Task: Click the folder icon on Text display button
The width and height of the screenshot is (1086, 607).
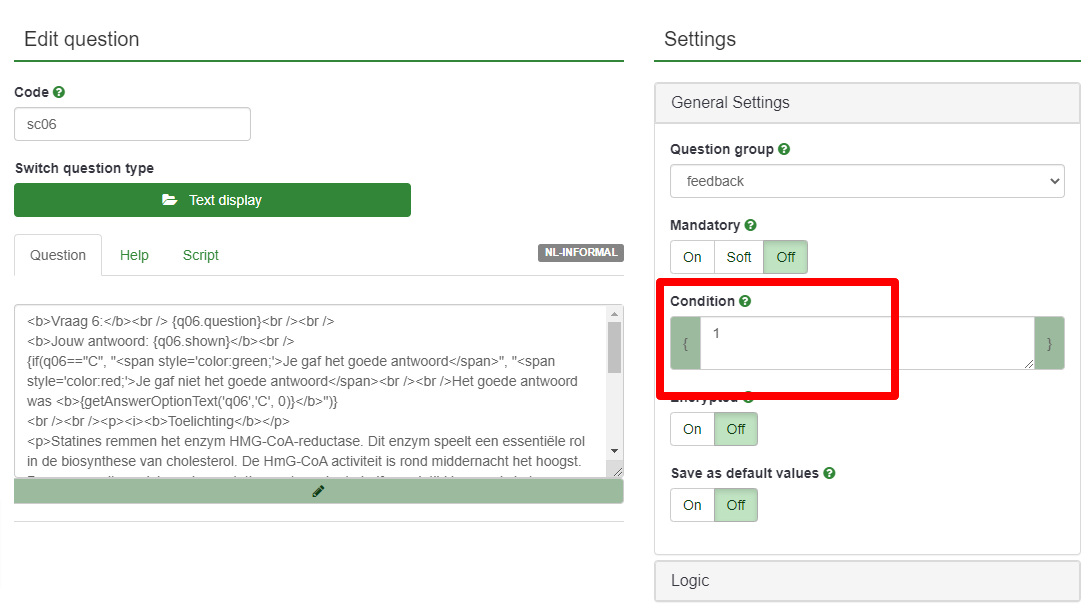Action: 170,200
